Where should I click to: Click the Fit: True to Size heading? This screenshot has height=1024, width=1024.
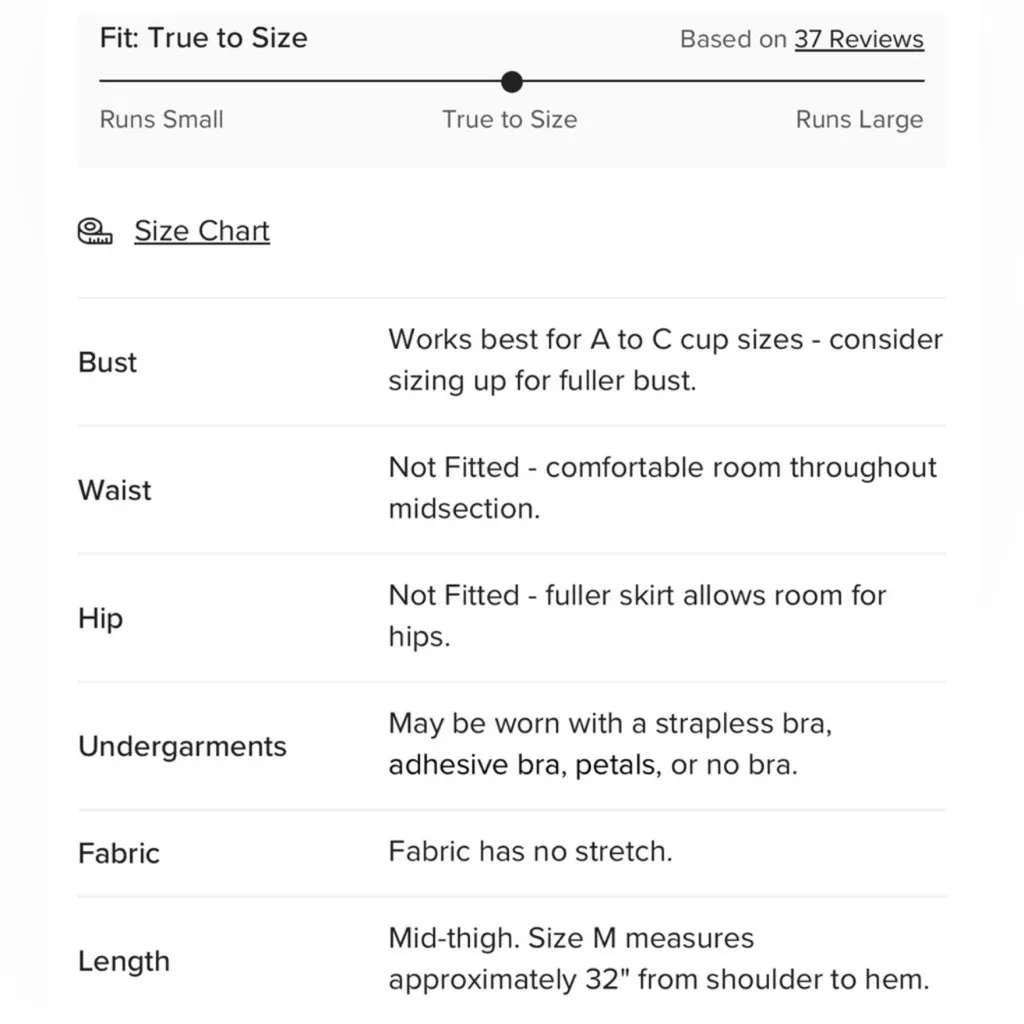click(204, 38)
